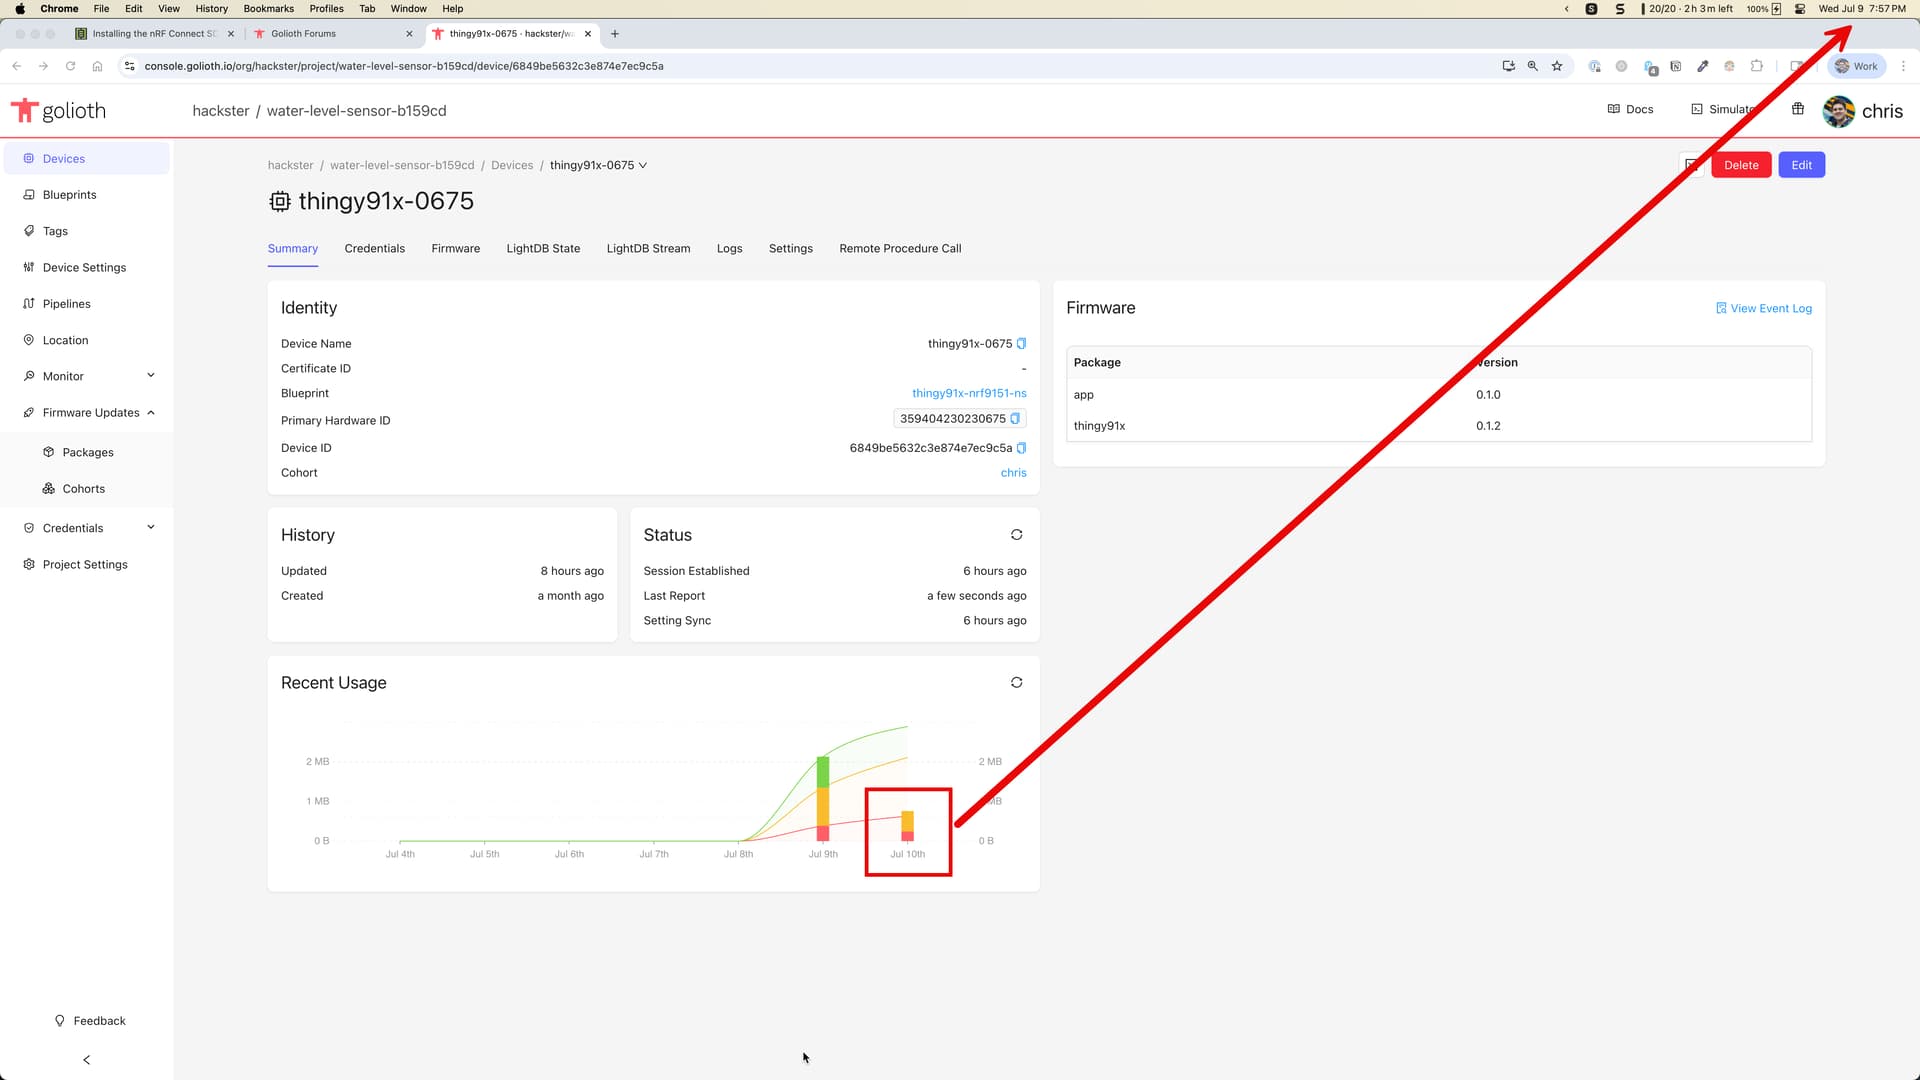Open Location in the sidebar
This screenshot has width=1920, height=1080.
coord(86,340)
